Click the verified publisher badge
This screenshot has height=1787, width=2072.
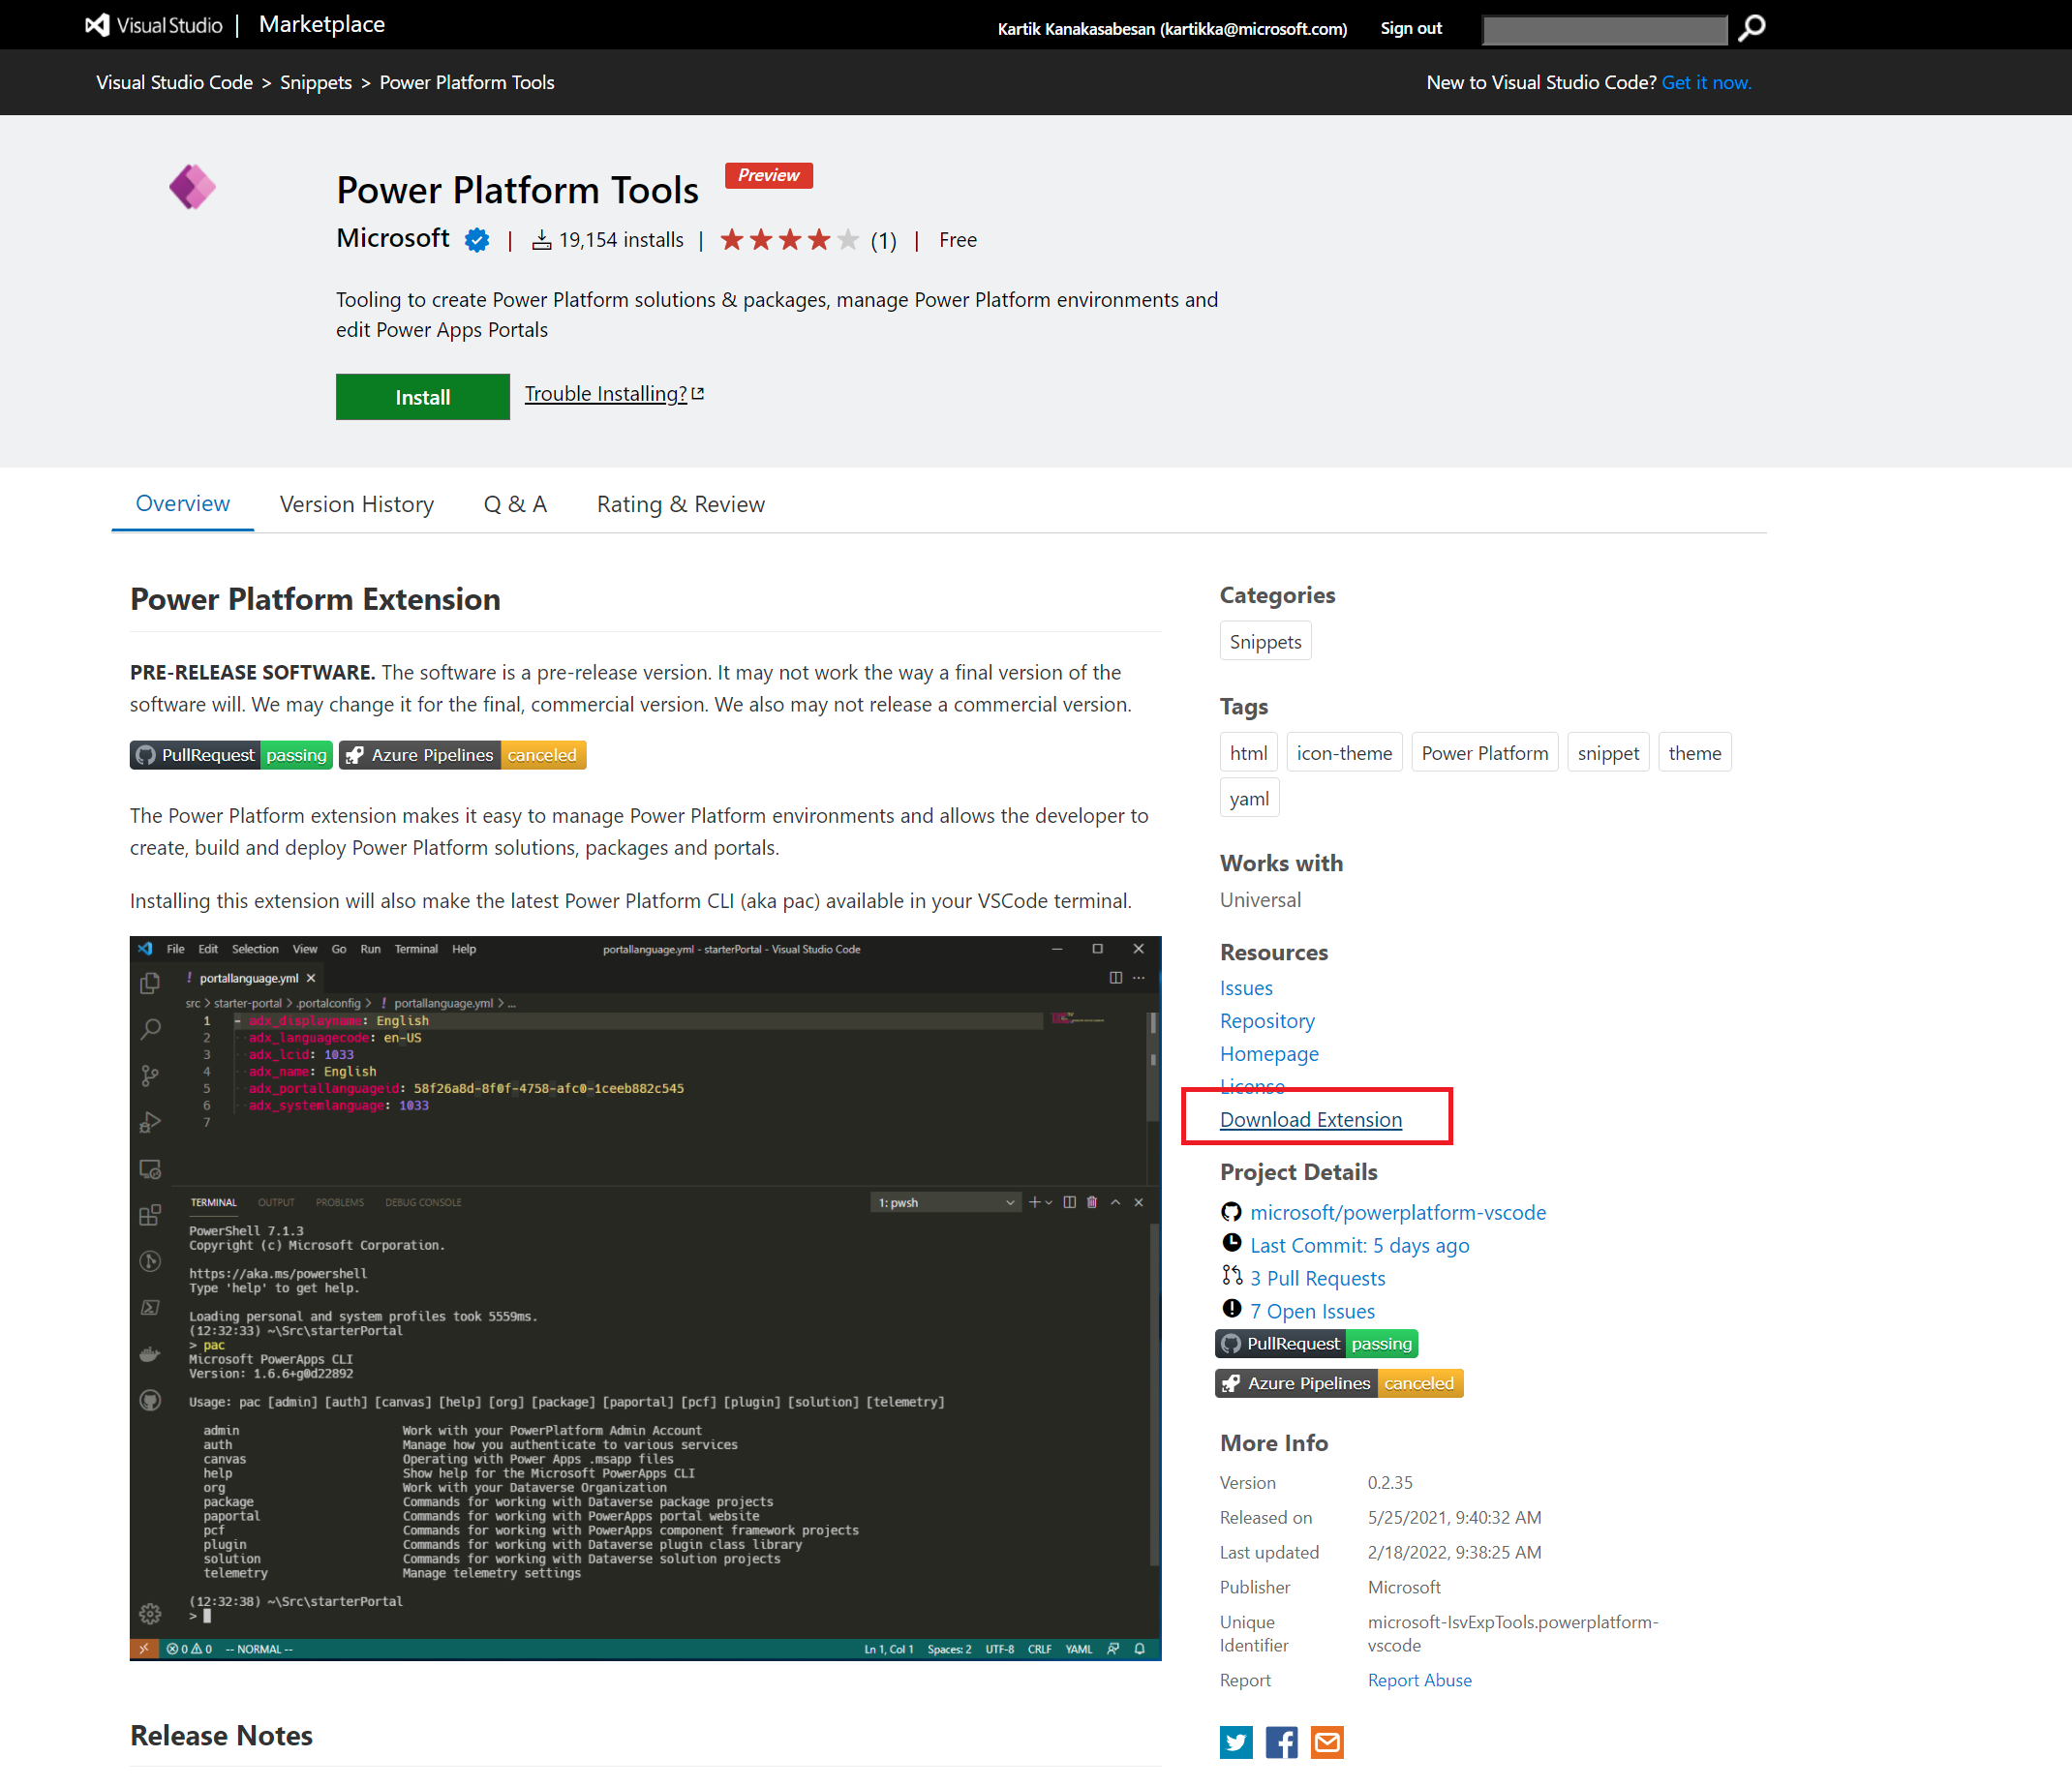[x=477, y=240]
